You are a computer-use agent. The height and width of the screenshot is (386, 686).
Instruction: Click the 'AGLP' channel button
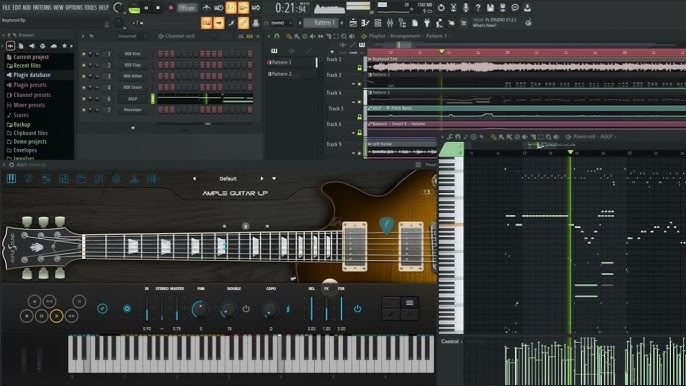click(x=133, y=98)
